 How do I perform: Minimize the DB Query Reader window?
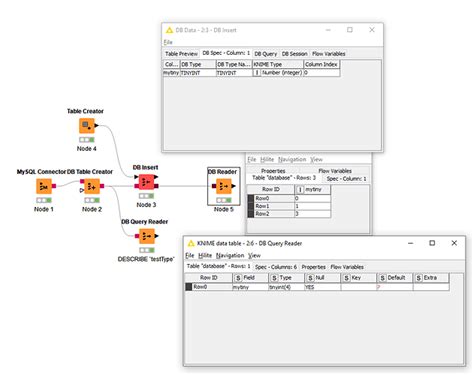click(x=411, y=243)
